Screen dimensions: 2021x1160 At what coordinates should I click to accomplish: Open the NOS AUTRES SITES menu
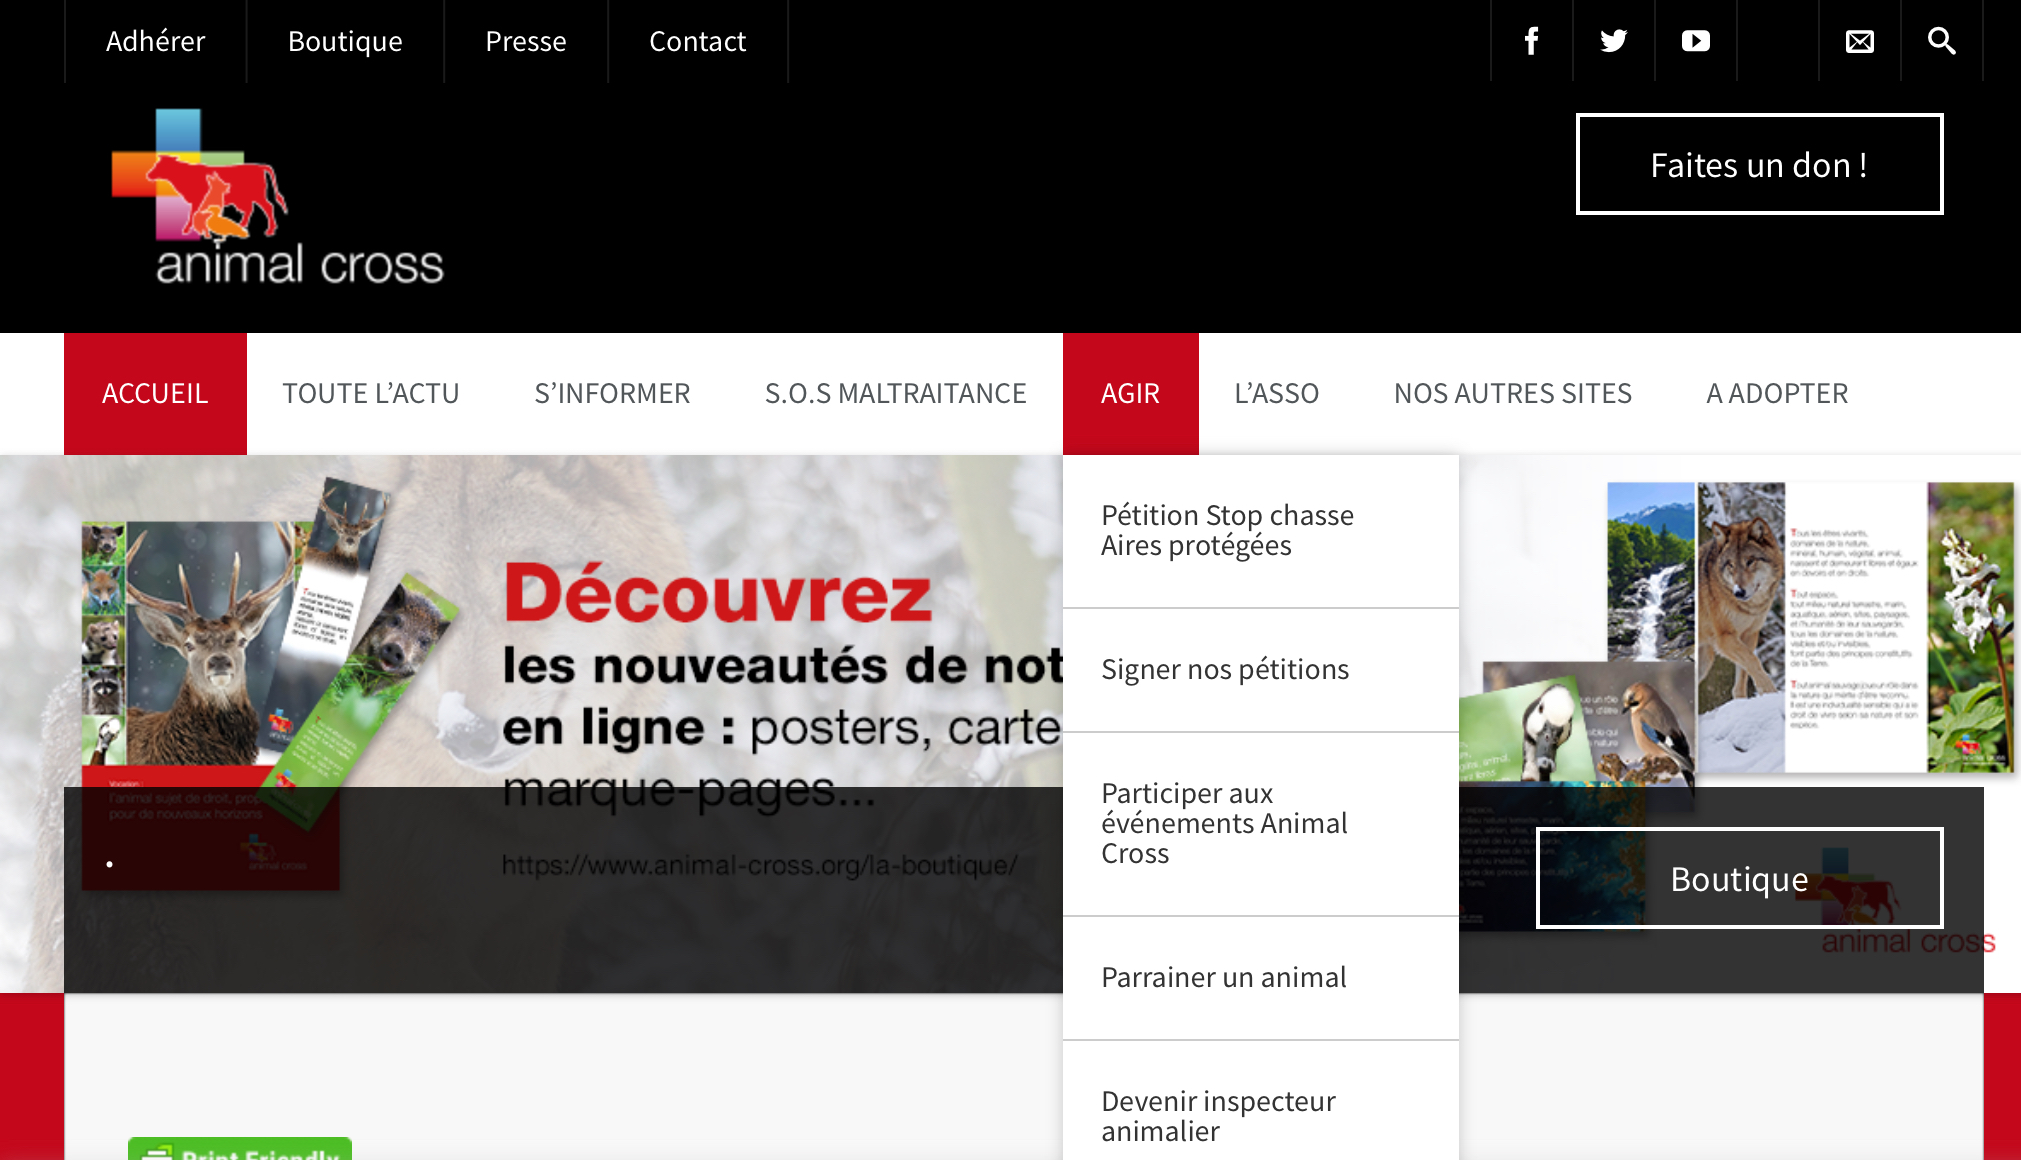pyautogui.click(x=1513, y=393)
